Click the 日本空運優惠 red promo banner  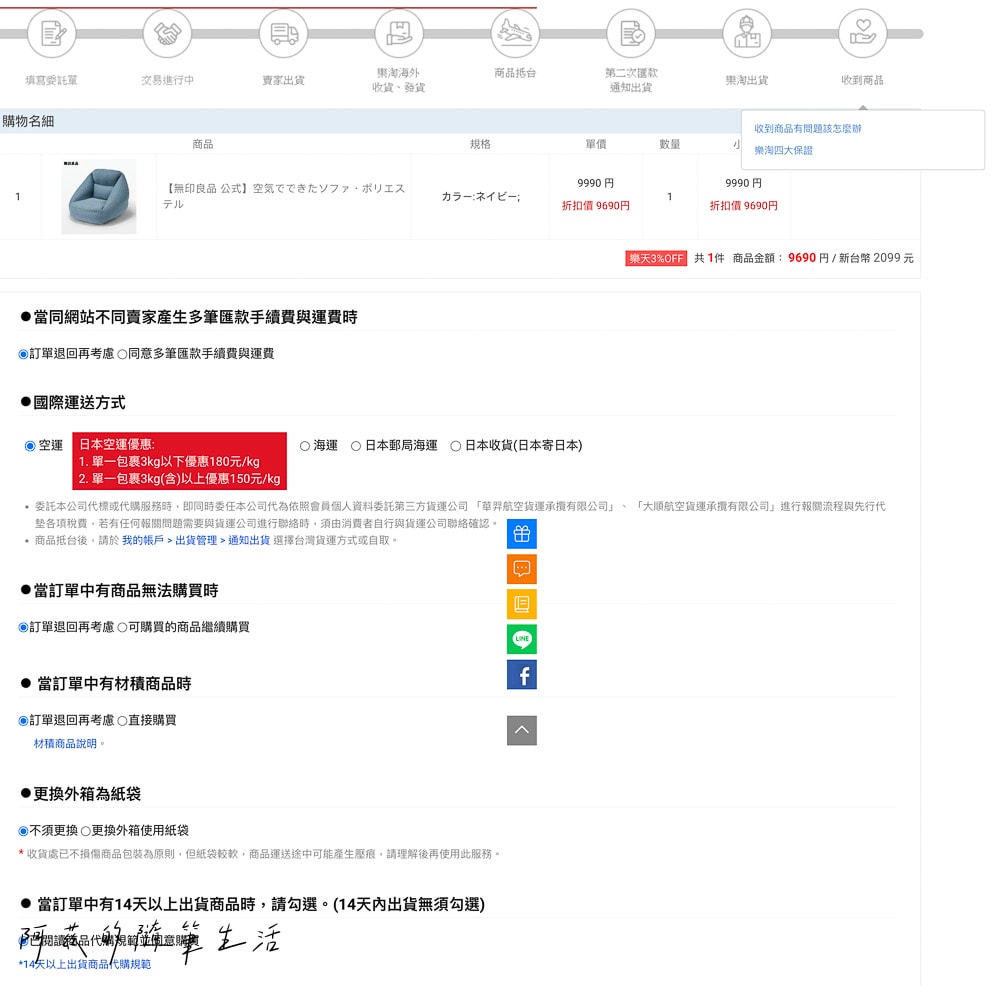(179, 461)
